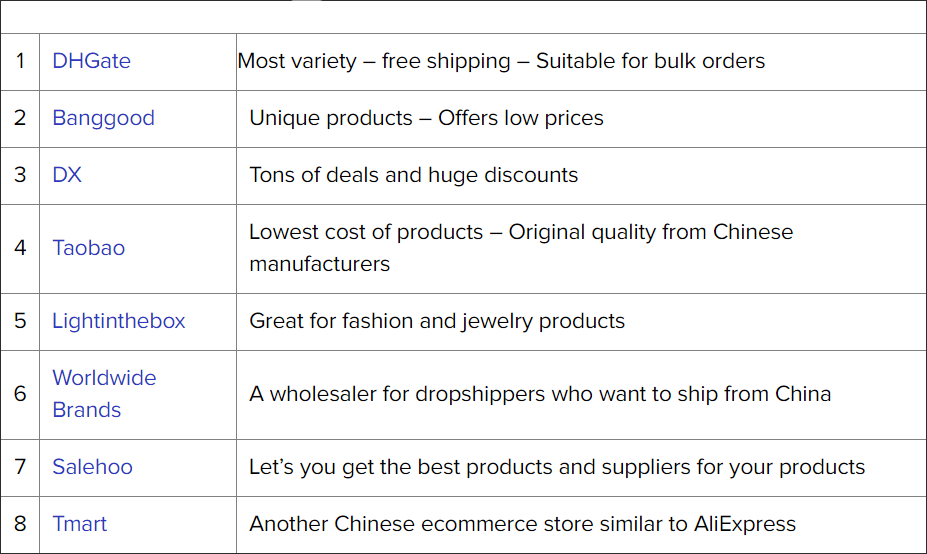Image resolution: width=927 pixels, height=554 pixels.
Task: Visit the Taobao link
Action: (x=89, y=248)
